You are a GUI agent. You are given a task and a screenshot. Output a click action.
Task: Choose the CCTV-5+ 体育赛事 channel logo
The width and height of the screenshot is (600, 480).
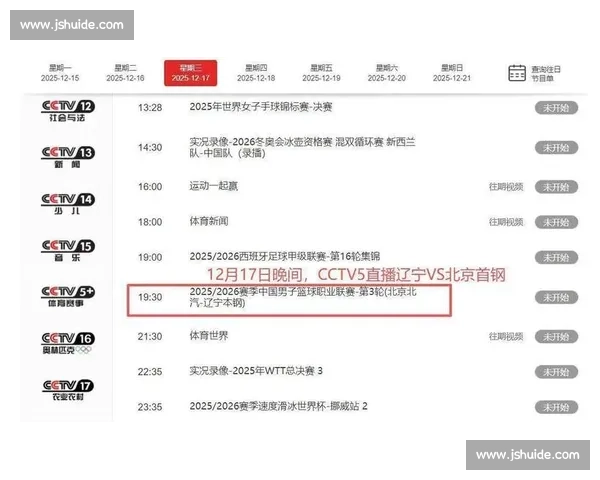tap(68, 297)
